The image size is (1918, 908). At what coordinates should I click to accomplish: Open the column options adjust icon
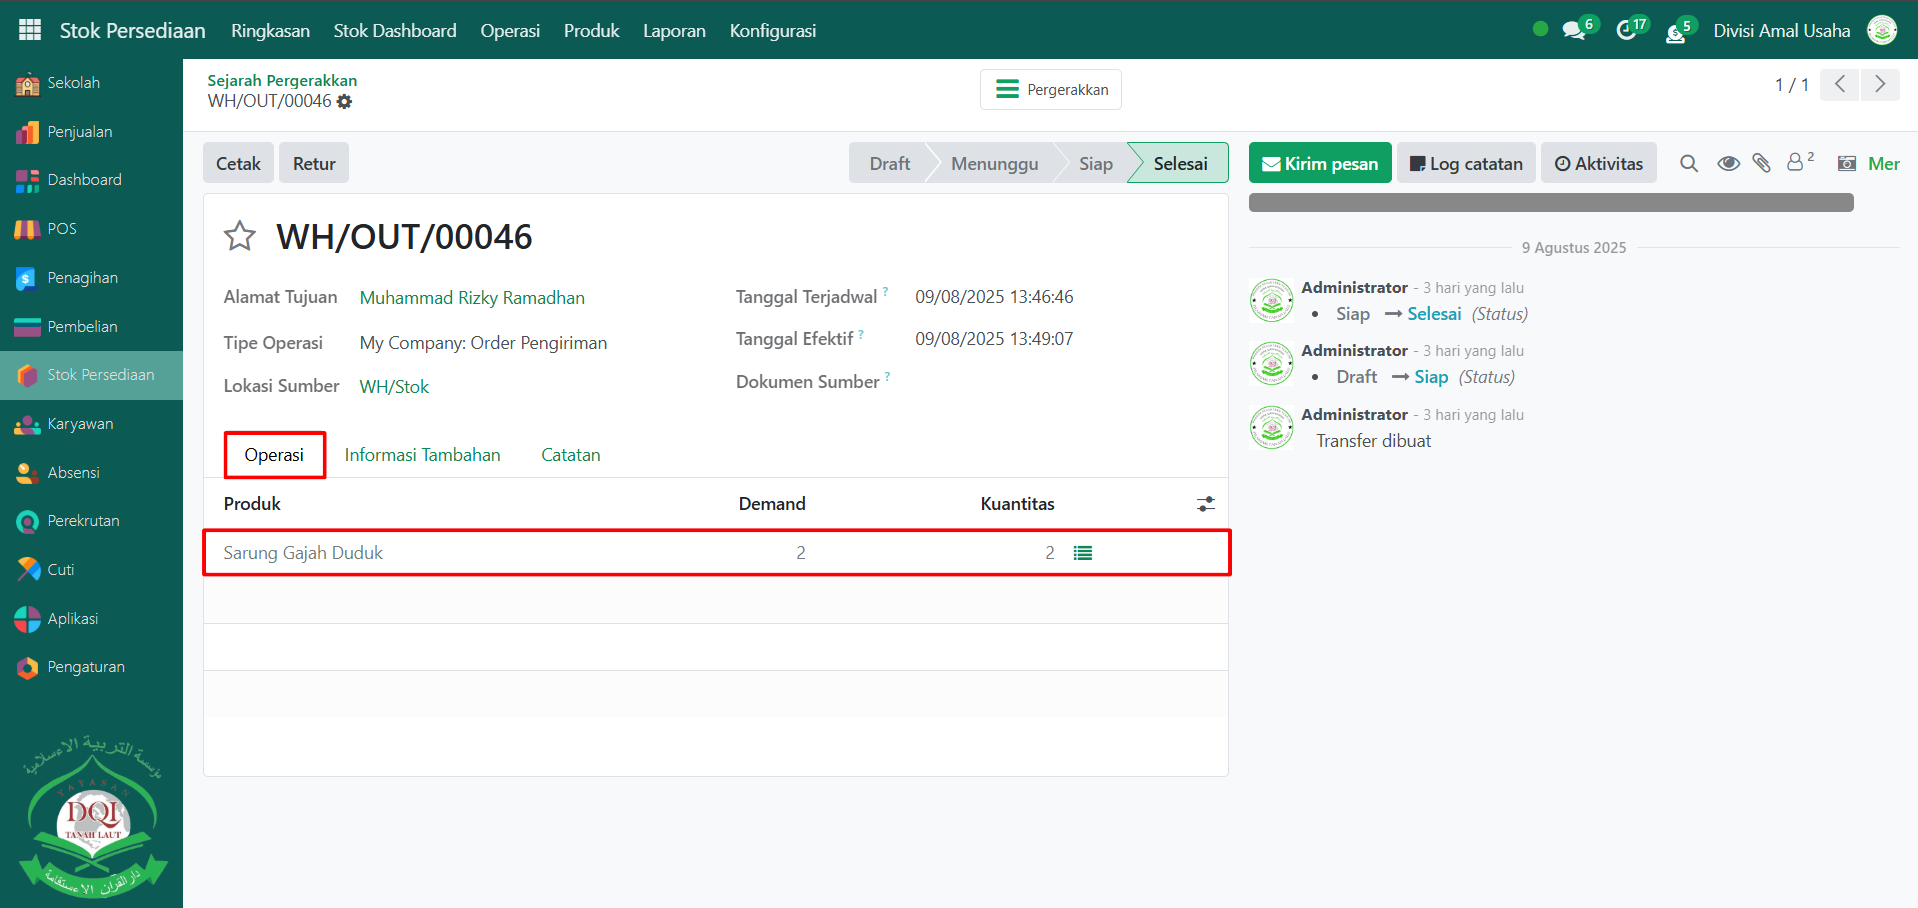point(1206,504)
